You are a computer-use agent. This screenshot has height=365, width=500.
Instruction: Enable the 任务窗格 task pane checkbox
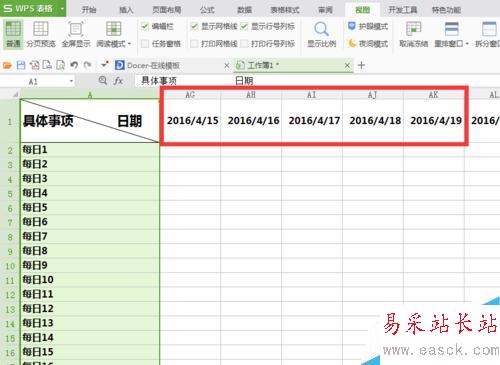click(x=145, y=43)
